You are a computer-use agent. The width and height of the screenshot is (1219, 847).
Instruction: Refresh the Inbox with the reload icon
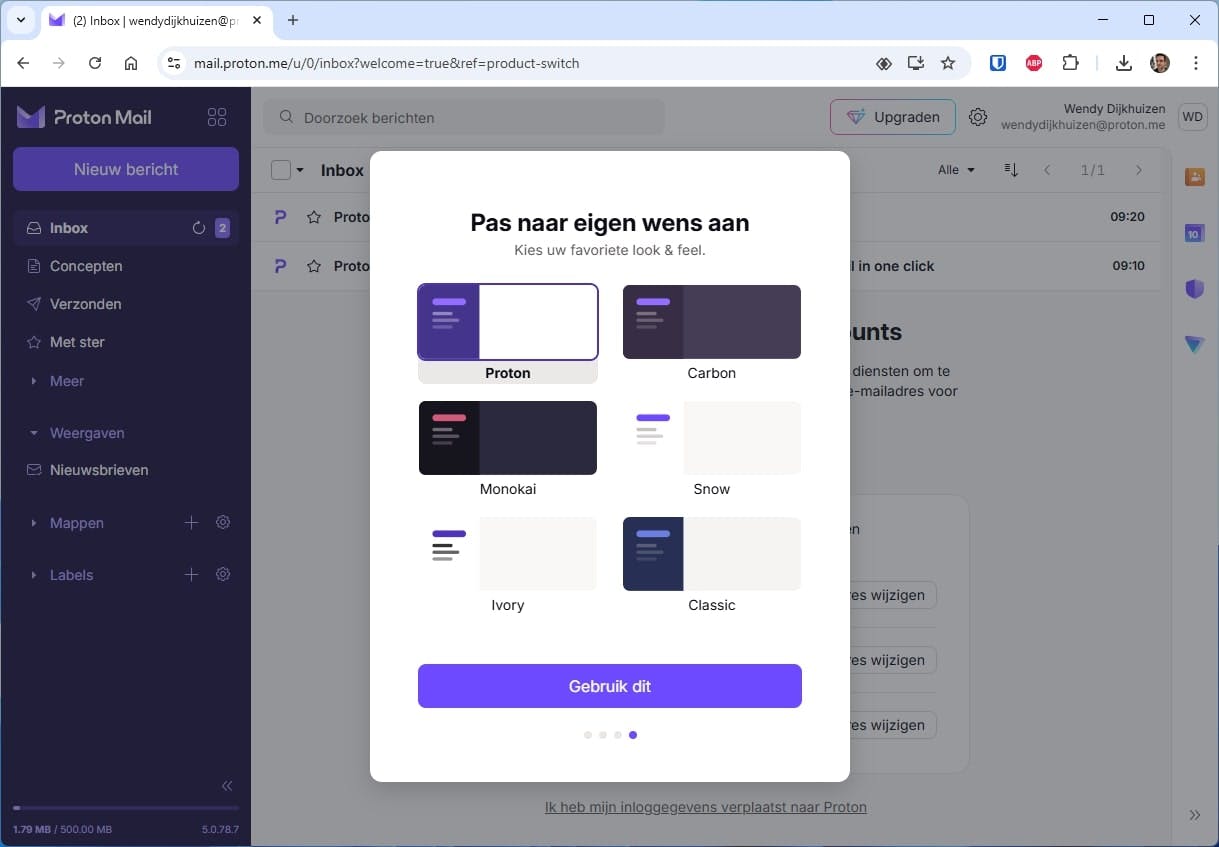pos(198,228)
